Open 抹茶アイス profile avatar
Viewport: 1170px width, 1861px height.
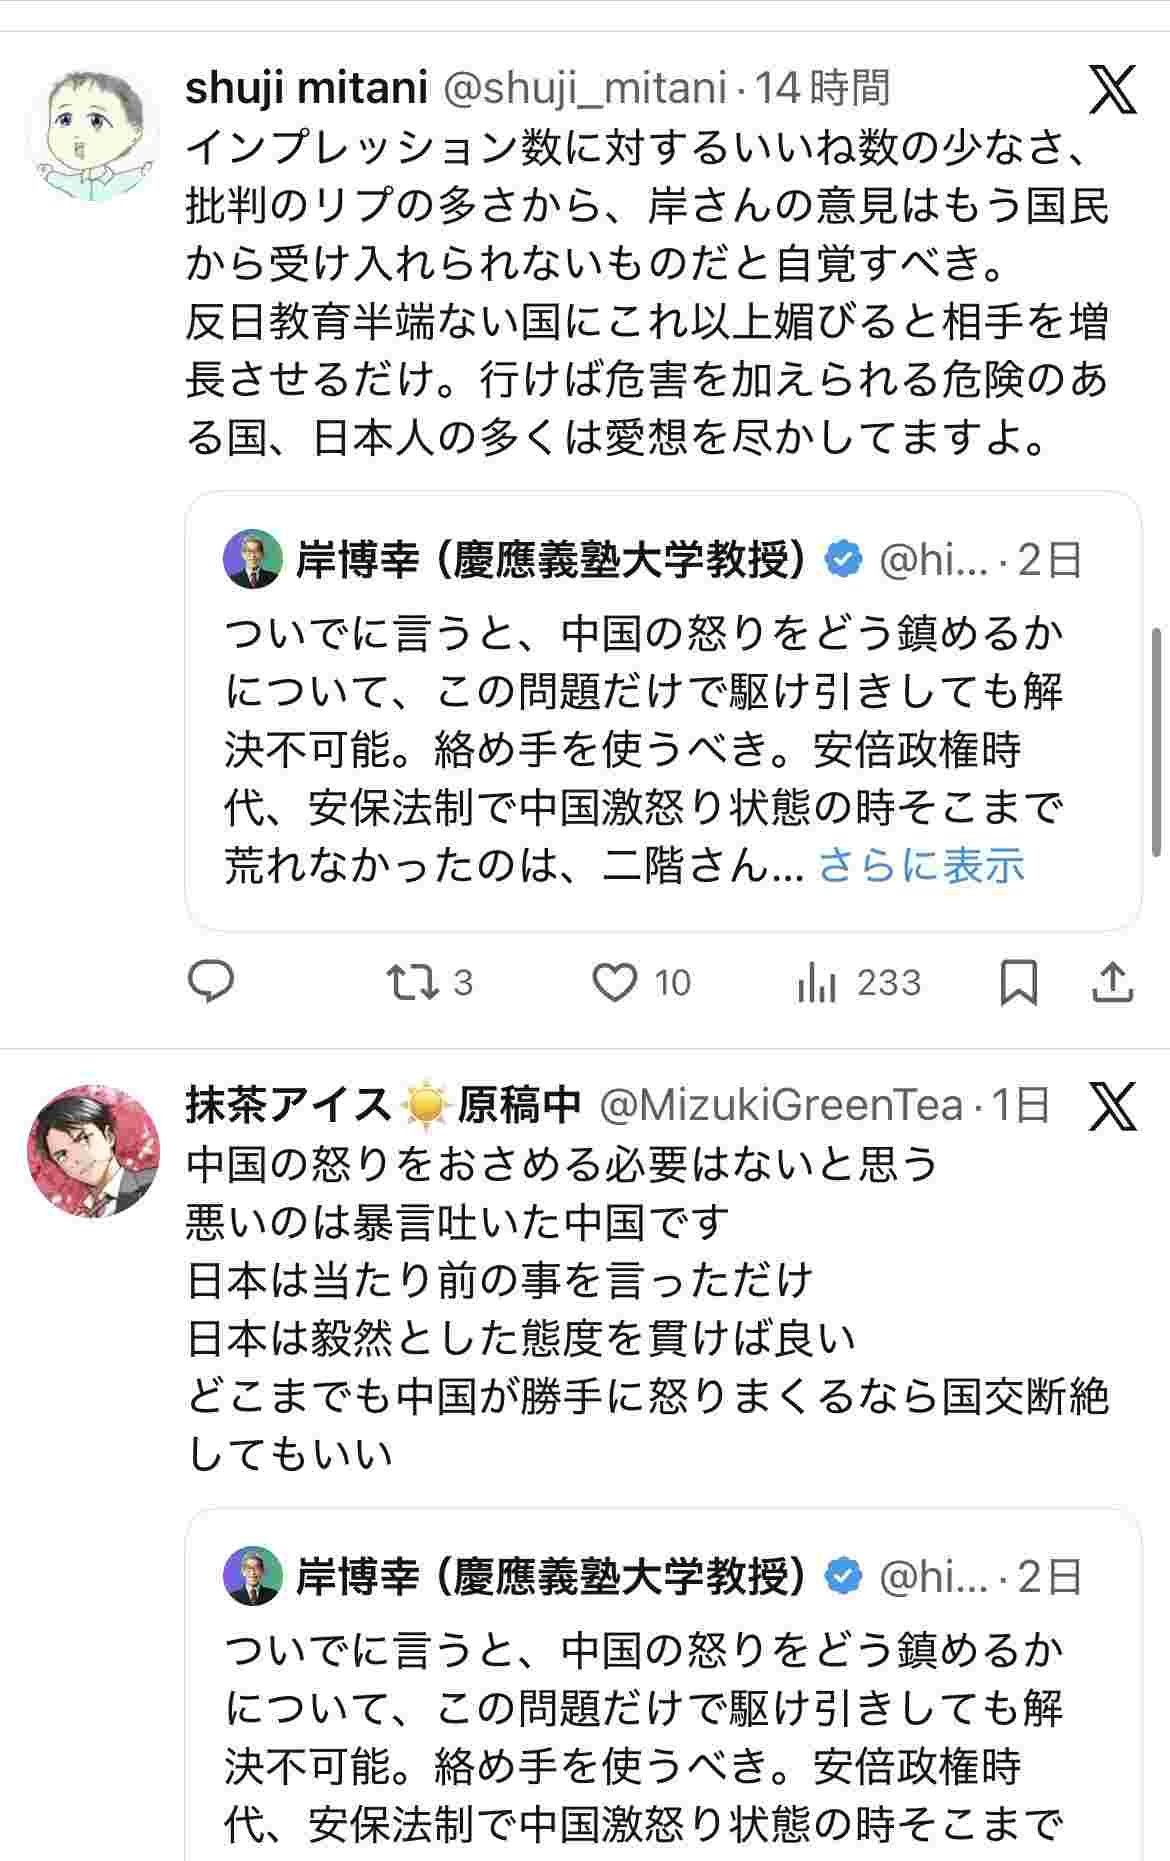coord(93,1151)
